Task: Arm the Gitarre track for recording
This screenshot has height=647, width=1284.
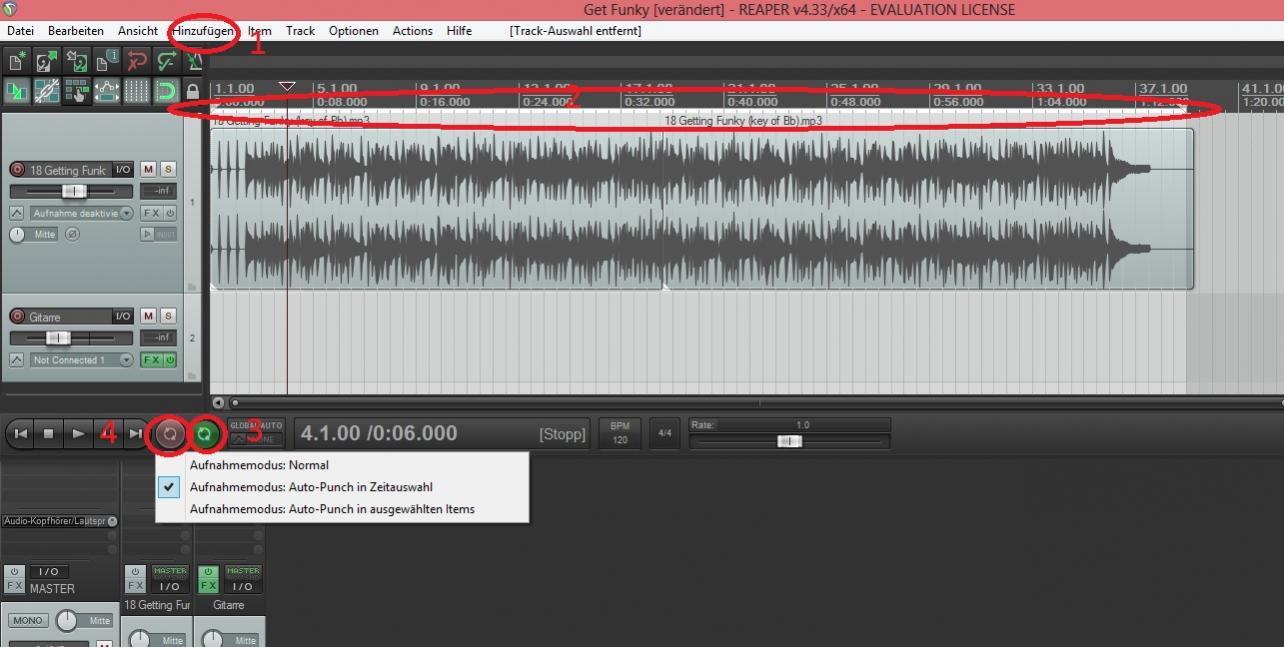Action: (17, 316)
